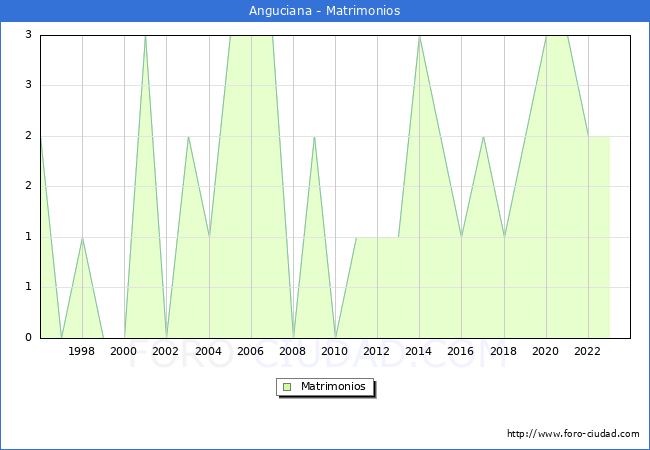Image resolution: width=650 pixels, height=450 pixels.
Task: Click the 2020 x-axis label
Action: pyautogui.click(x=546, y=351)
